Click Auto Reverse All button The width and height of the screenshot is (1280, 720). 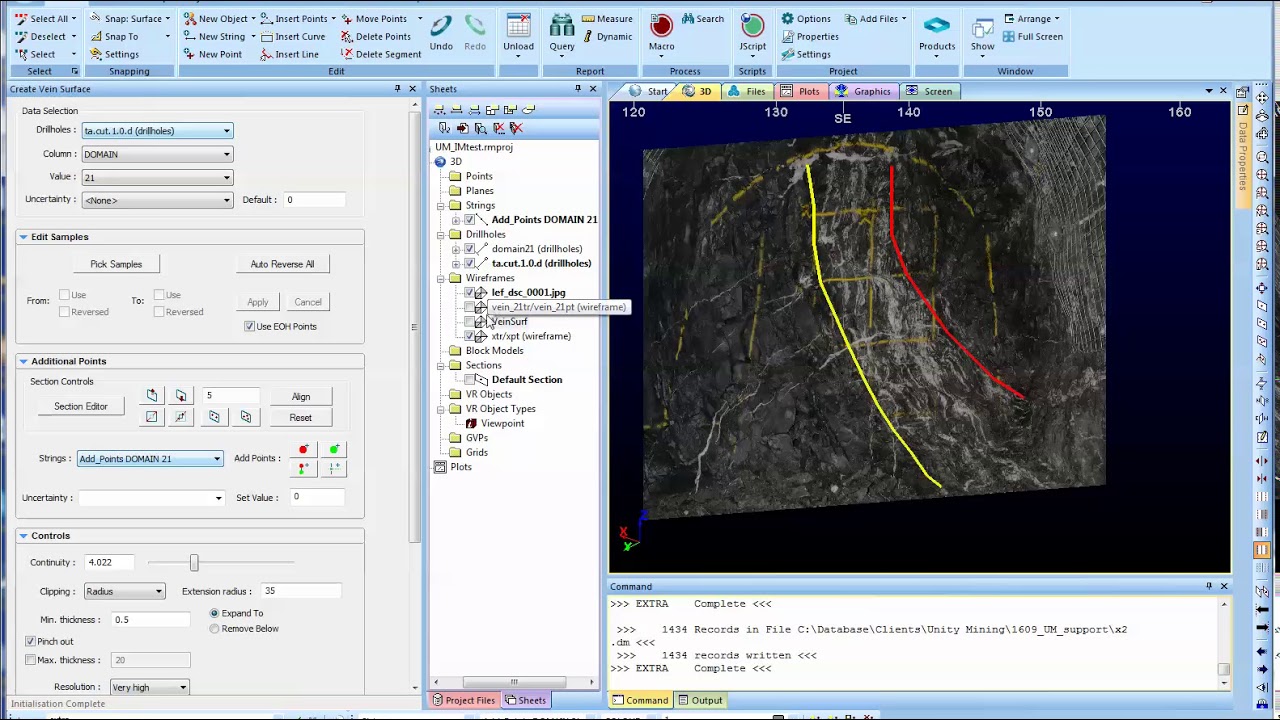click(x=282, y=264)
